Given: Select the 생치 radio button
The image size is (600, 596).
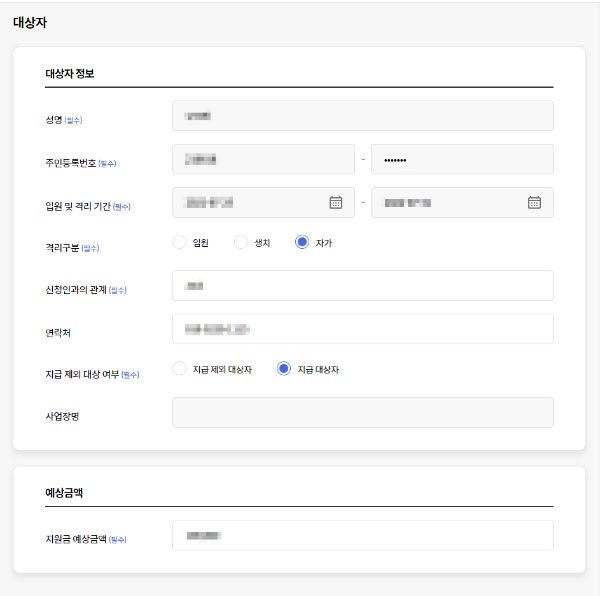Looking at the screenshot, I should pyautogui.click(x=241, y=242).
